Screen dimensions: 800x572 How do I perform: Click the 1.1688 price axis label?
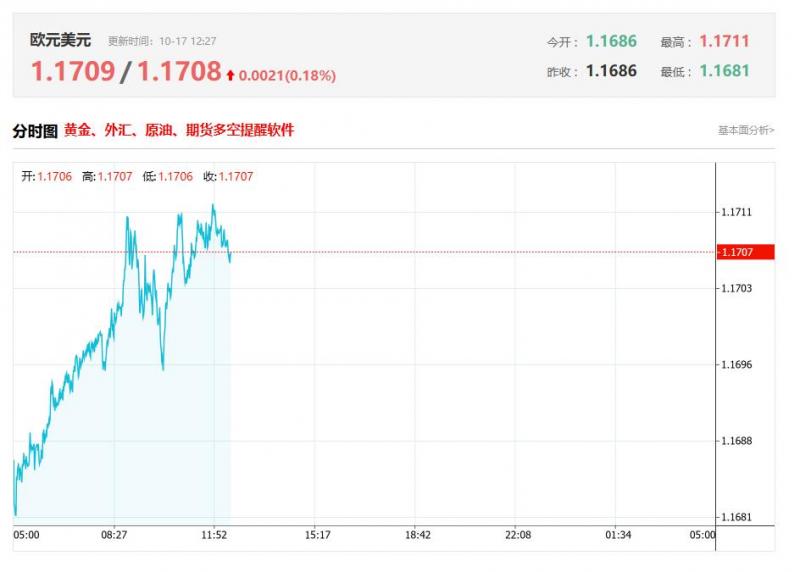pyautogui.click(x=736, y=441)
